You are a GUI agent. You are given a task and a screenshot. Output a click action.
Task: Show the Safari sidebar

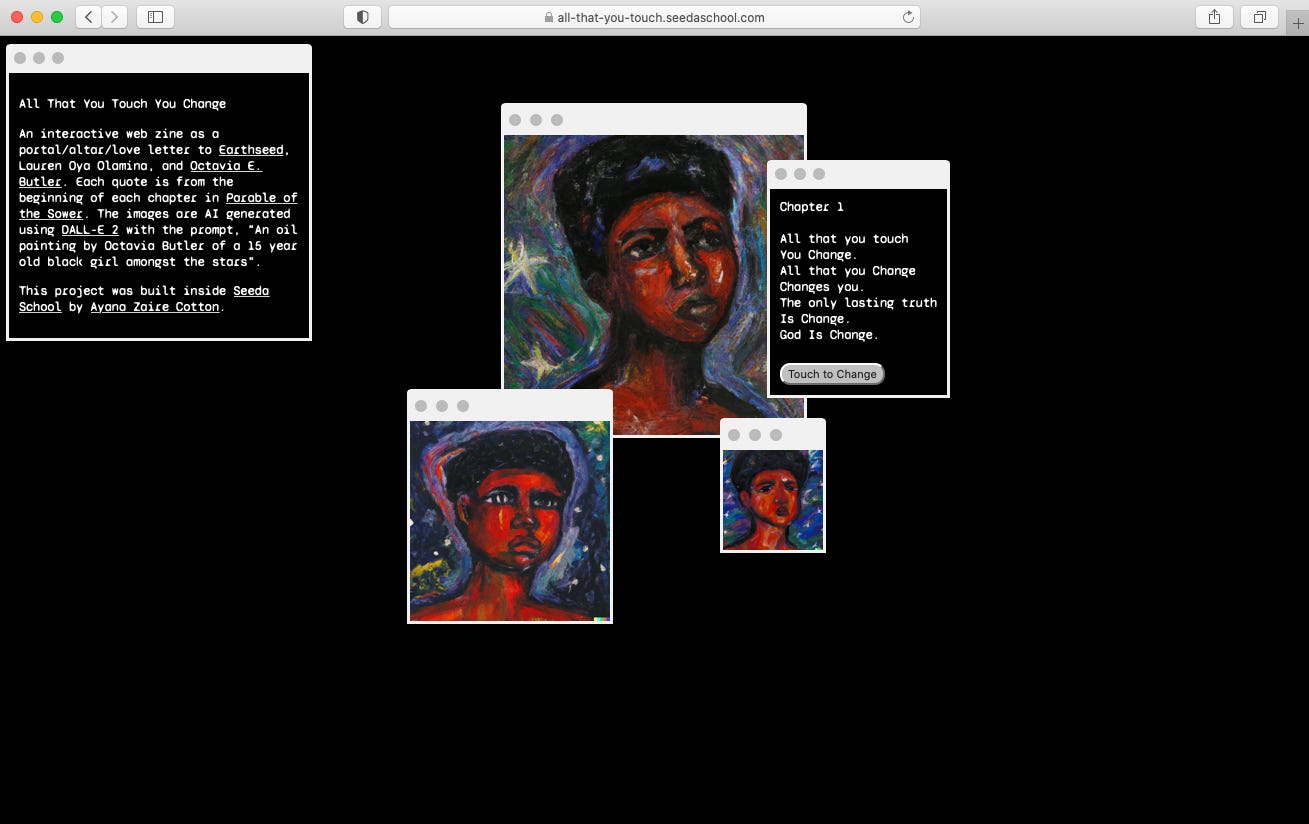156,17
